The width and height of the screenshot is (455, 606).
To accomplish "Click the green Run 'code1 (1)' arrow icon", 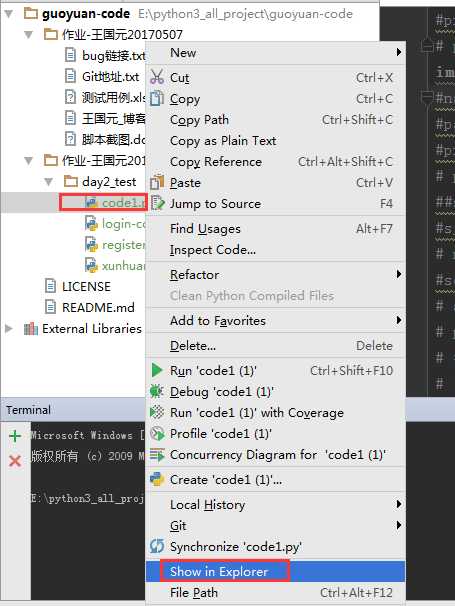I will coord(157,370).
